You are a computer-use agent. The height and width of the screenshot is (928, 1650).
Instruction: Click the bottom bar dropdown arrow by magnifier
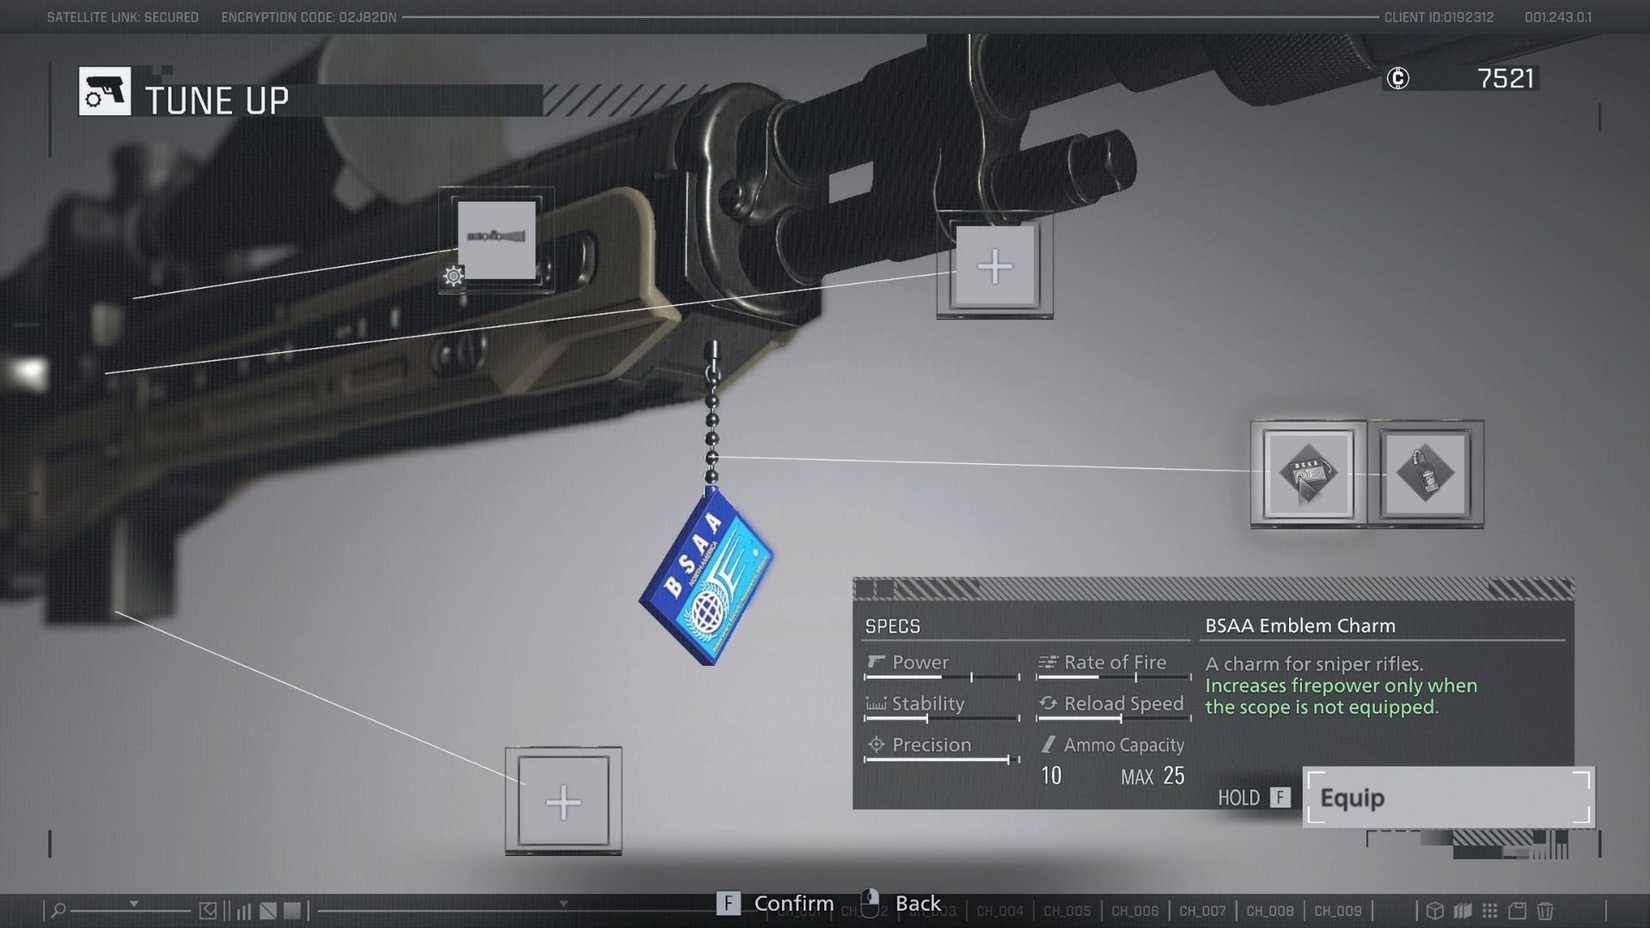point(133,904)
